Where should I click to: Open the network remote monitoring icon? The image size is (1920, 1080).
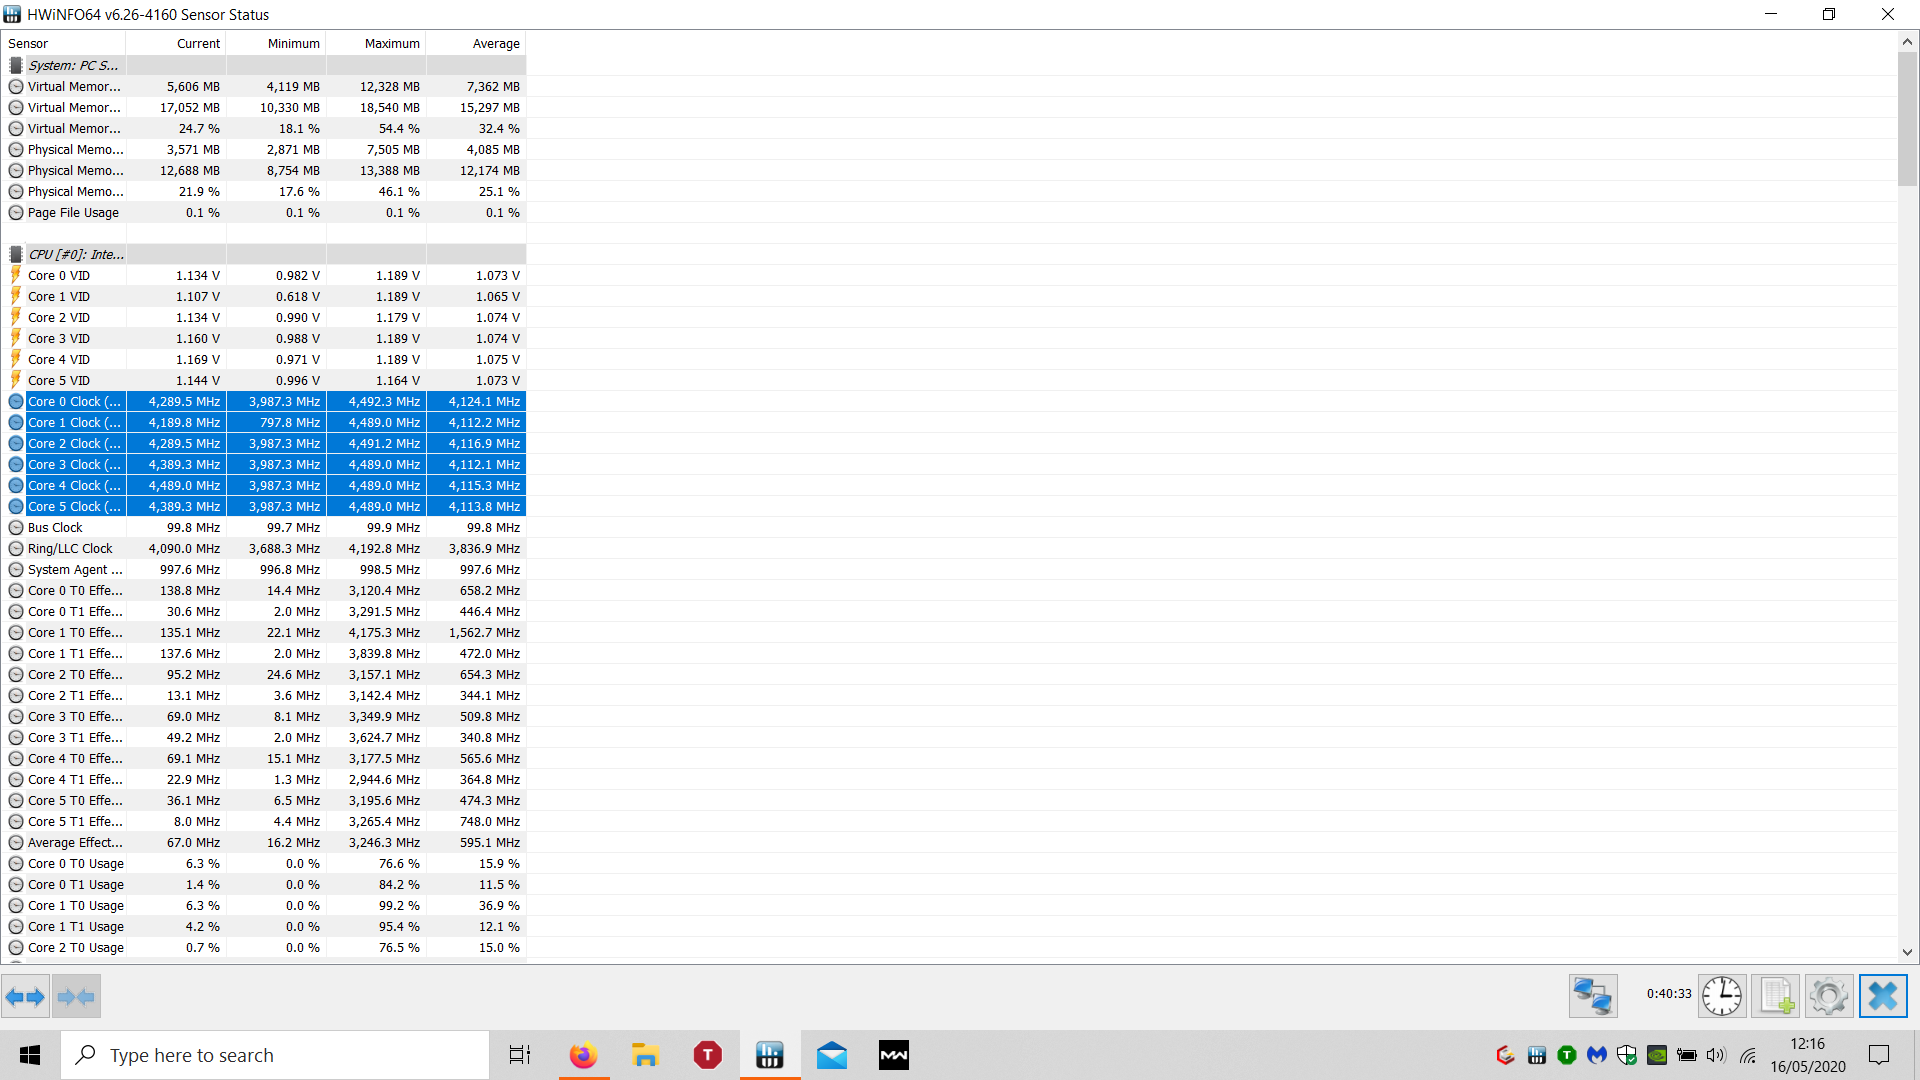(1592, 996)
